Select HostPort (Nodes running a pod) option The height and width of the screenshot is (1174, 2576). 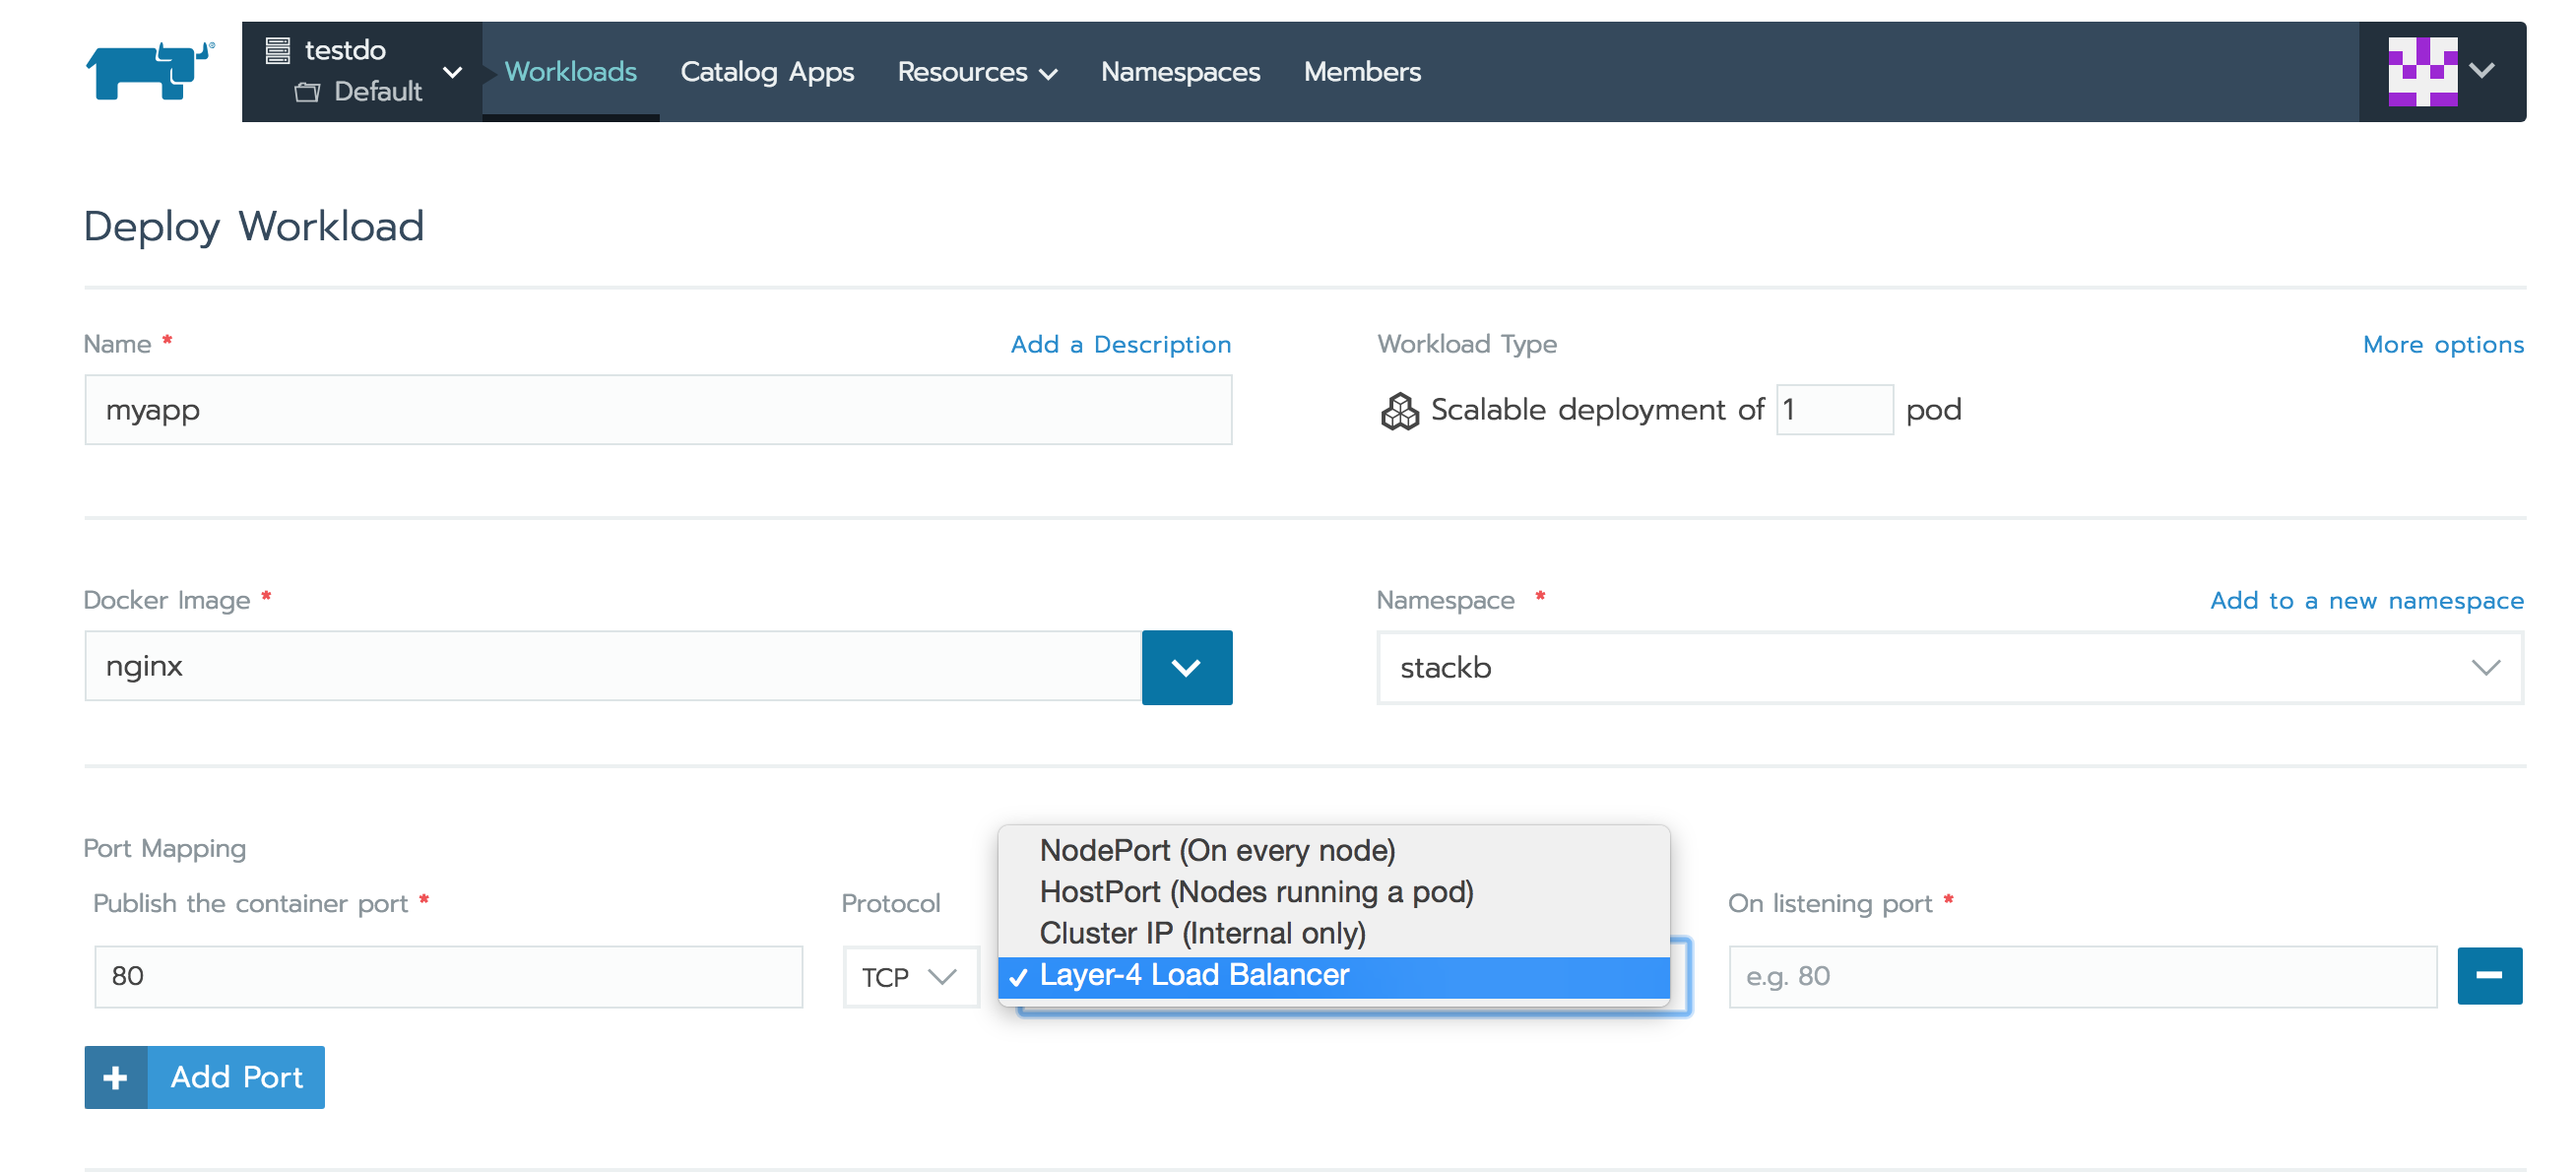coord(1256,891)
